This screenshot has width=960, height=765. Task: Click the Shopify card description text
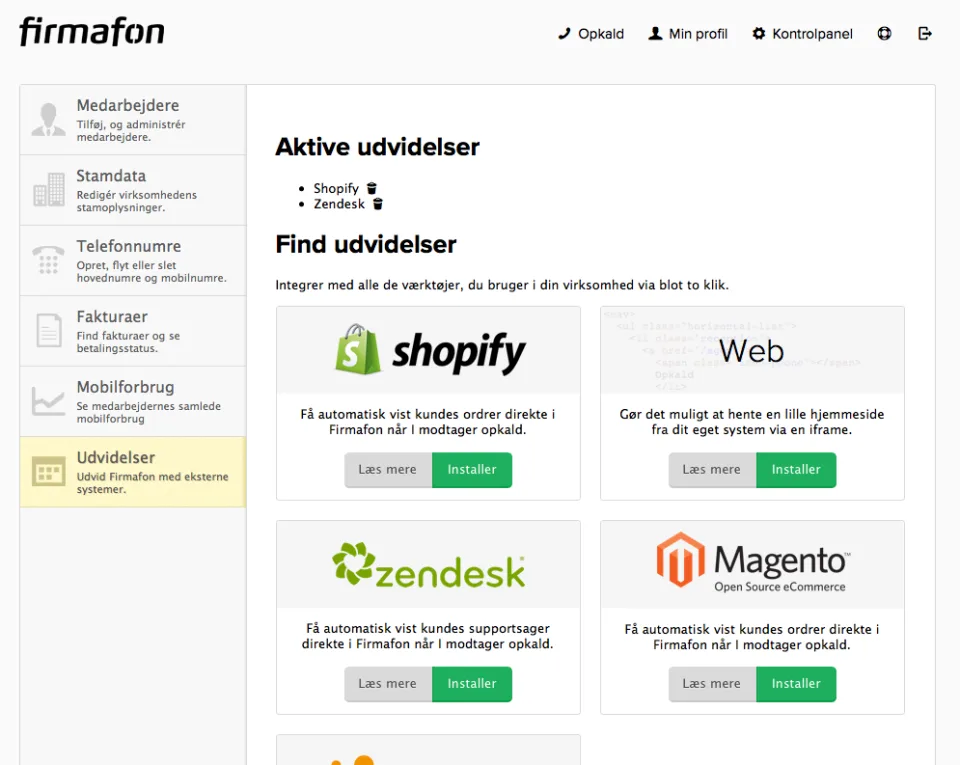pyautogui.click(x=427, y=422)
